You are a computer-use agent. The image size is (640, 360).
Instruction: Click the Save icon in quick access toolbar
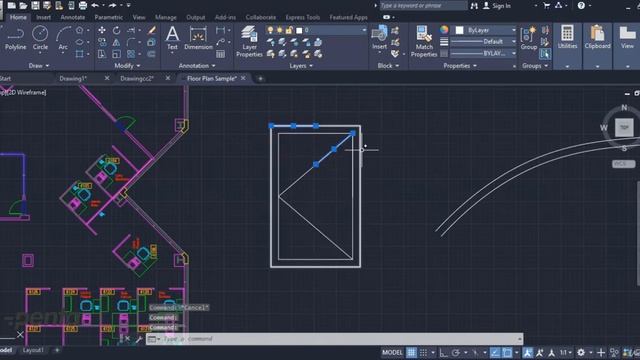[x=36, y=5]
